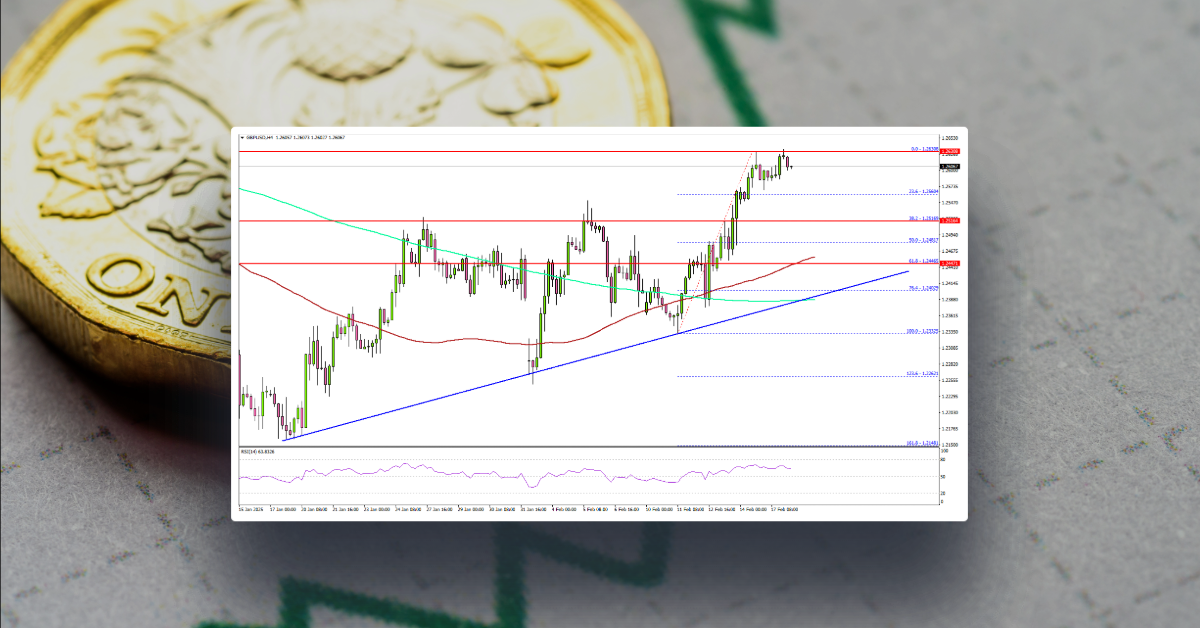Click the 38.2 Fibonacci retracement label
Image resolution: width=1200 pixels, height=628 pixels.
(923, 218)
